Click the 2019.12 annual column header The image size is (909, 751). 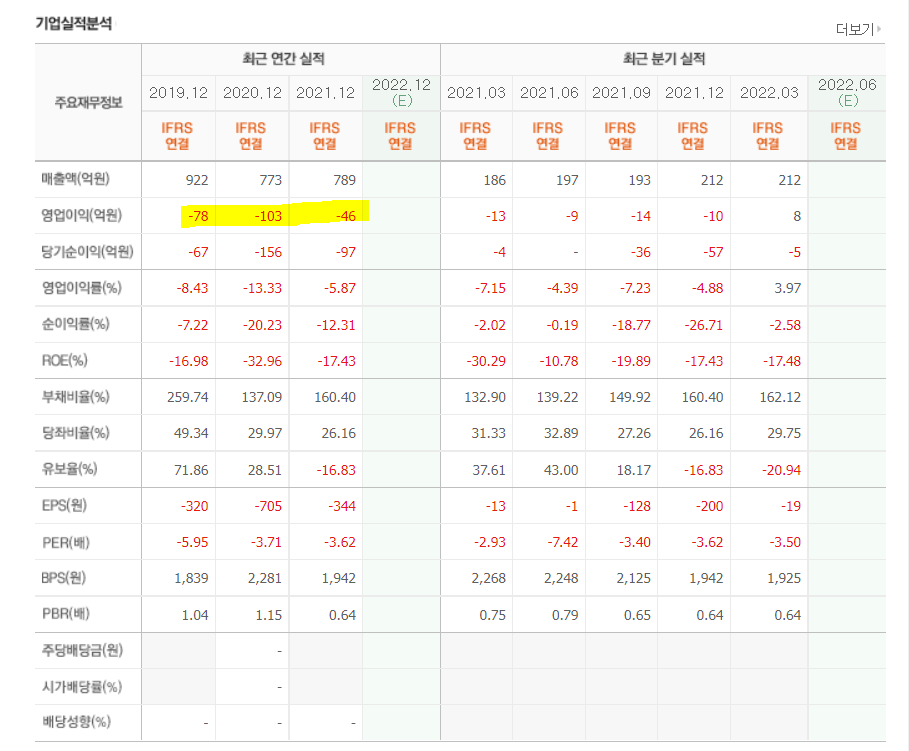[178, 93]
